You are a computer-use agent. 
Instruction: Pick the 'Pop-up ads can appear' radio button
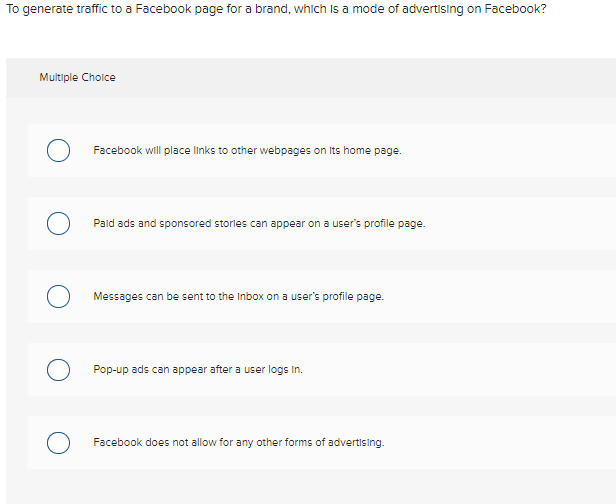click(x=58, y=370)
